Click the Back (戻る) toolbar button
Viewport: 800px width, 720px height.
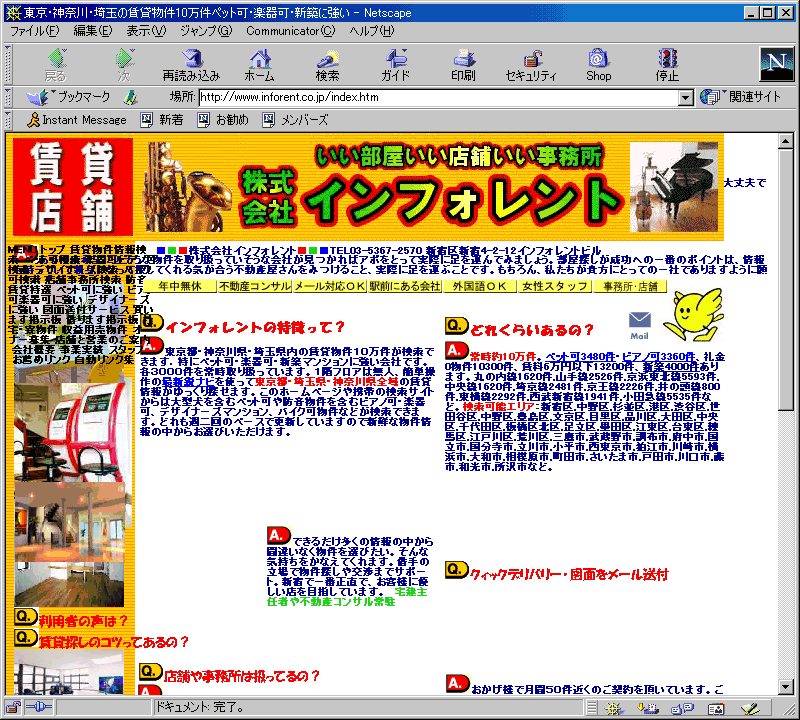(x=56, y=65)
